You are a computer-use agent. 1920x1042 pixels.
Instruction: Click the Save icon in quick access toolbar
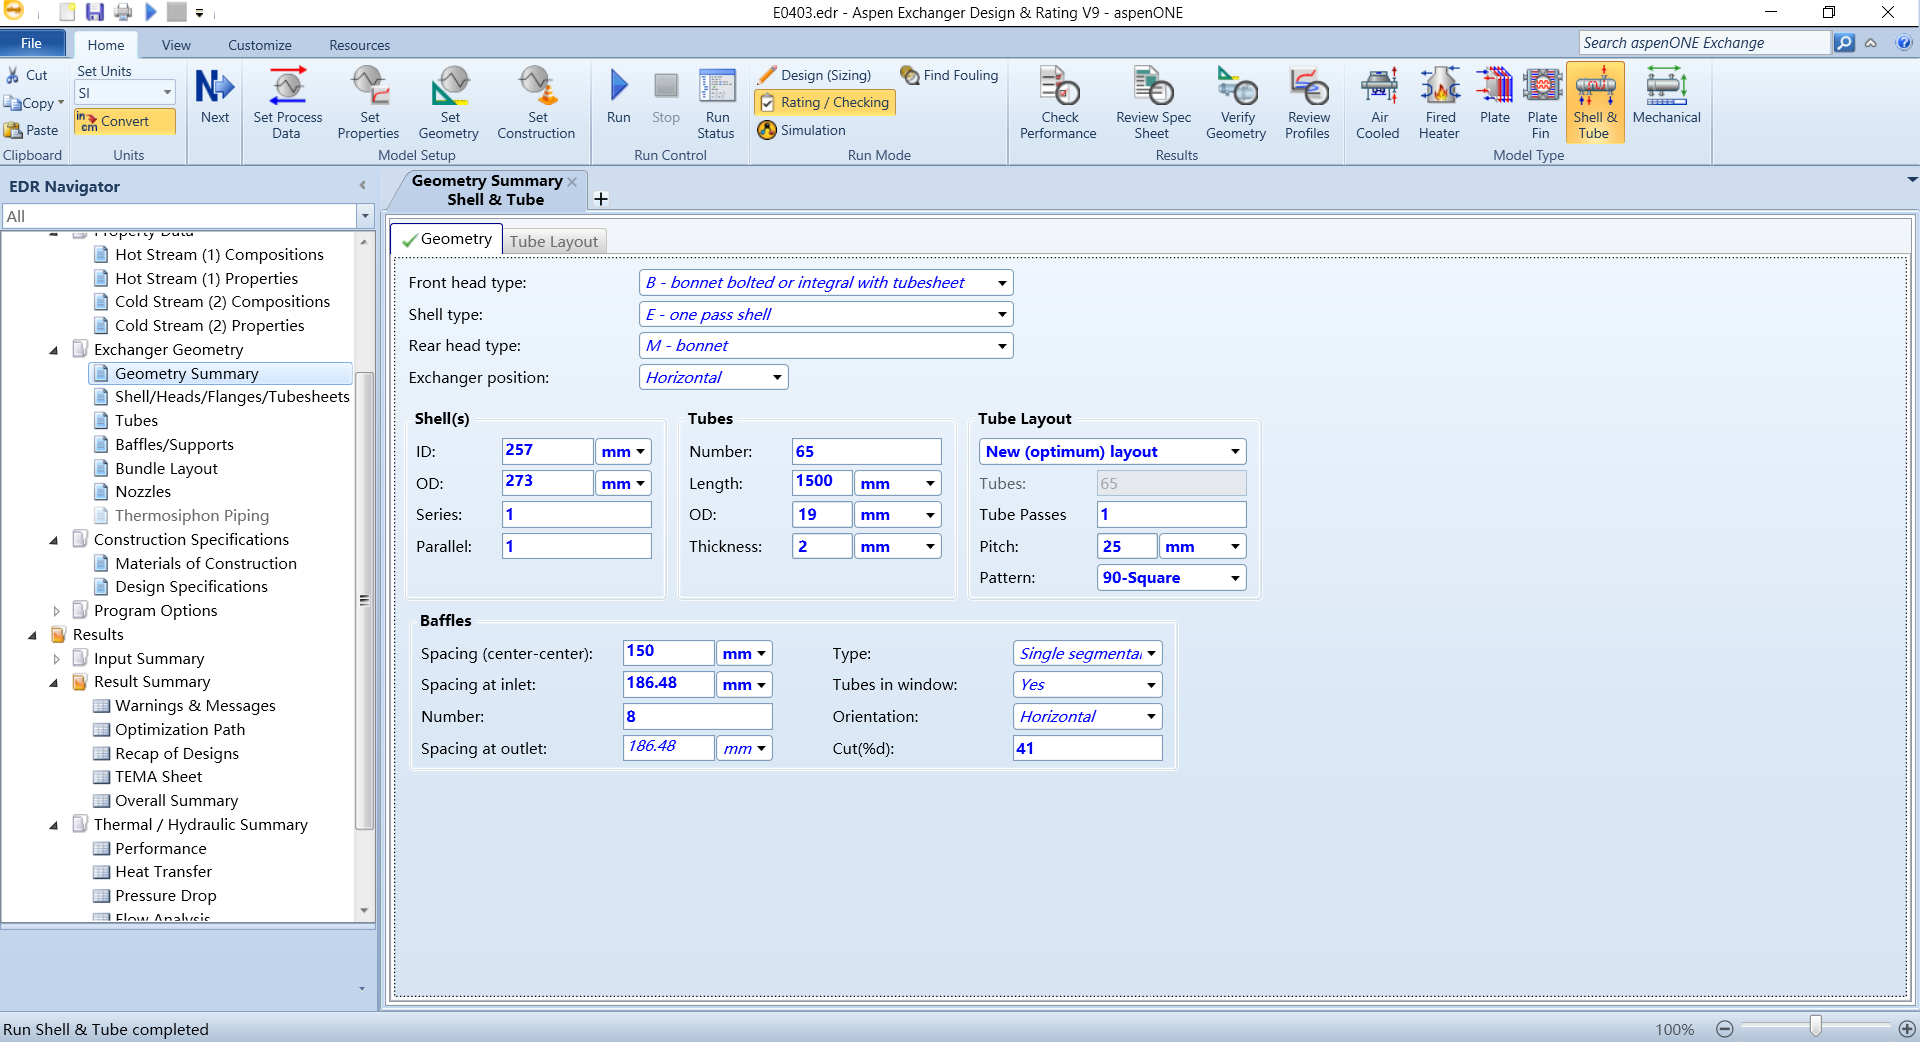pyautogui.click(x=95, y=13)
